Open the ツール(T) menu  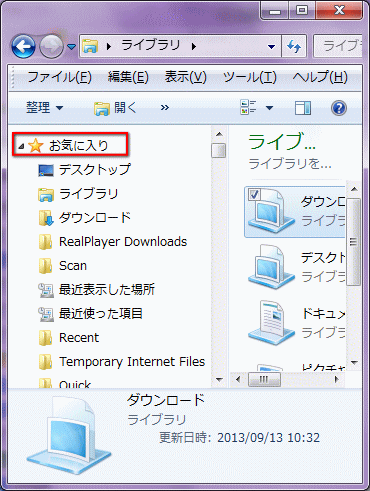click(x=250, y=77)
